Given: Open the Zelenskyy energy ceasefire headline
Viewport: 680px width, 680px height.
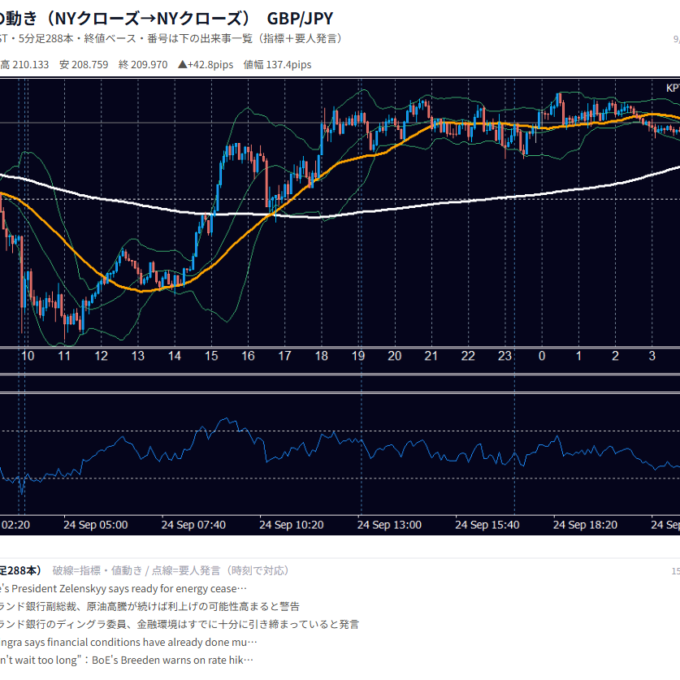Looking at the screenshot, I should [123, 589].
